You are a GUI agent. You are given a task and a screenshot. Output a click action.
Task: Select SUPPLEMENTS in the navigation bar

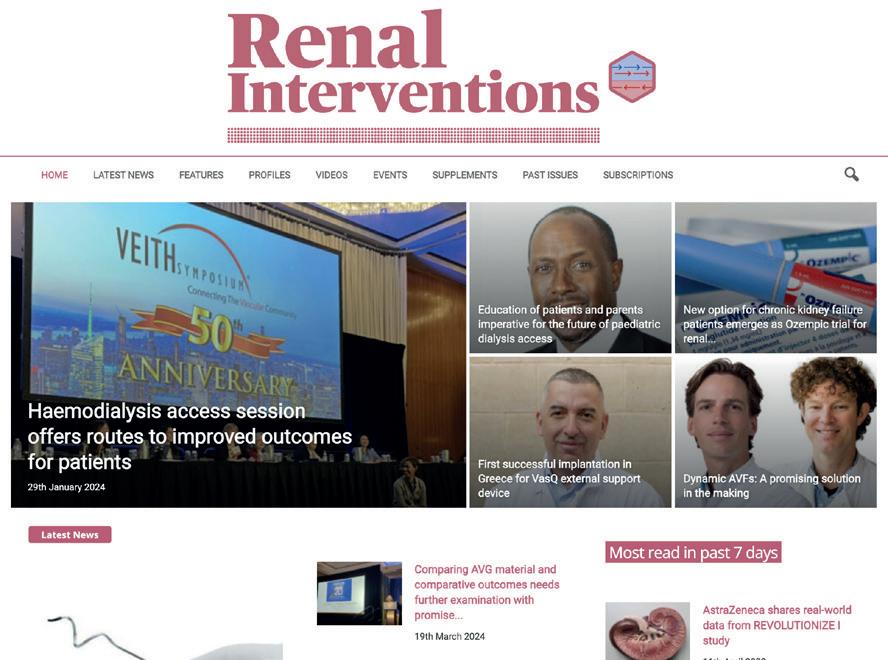[x=465, y=175]
